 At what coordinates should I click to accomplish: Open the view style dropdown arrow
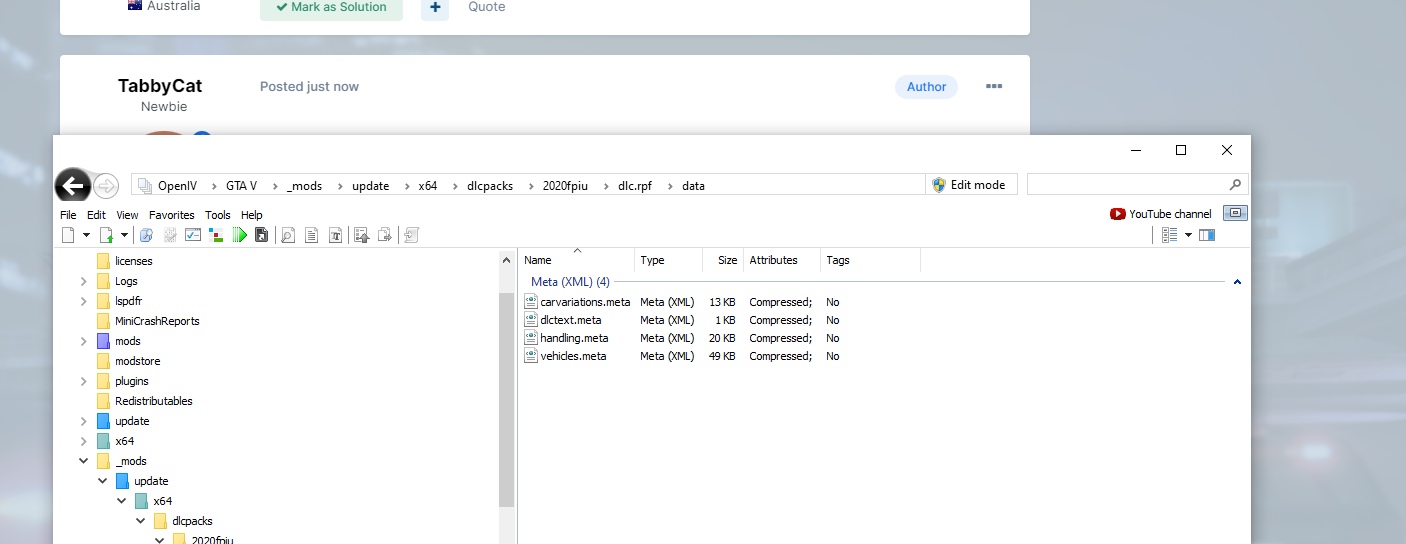coord(1188,235)
